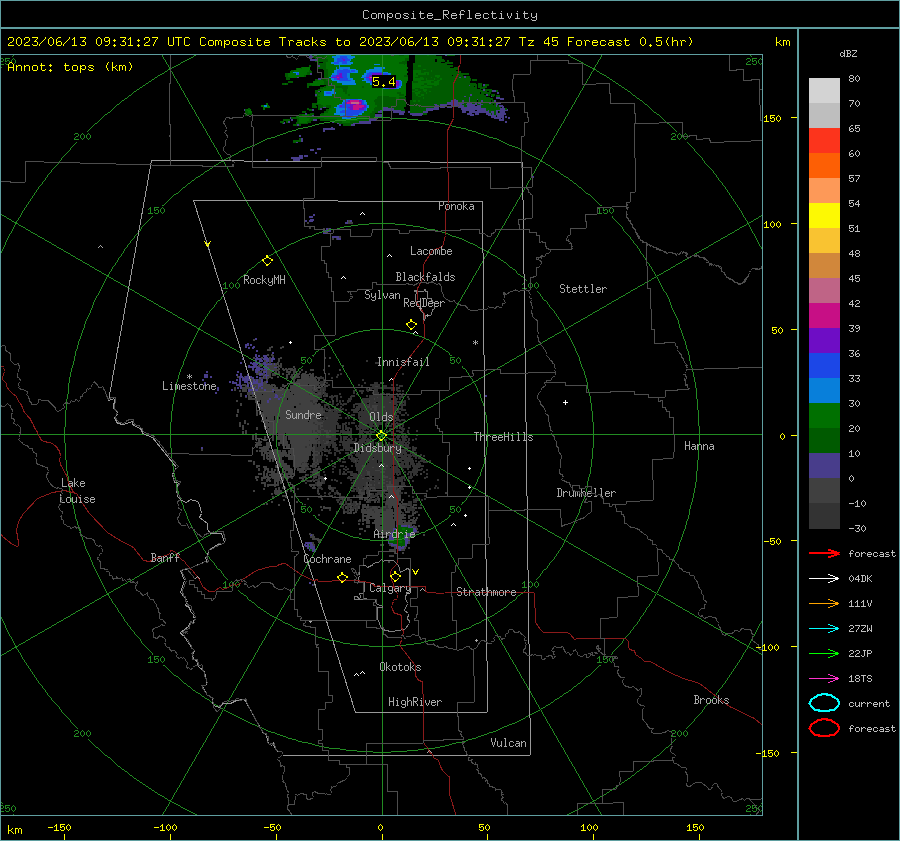The height and width of the screenshot is (841, 900).
Task: Click the RockyMH label
Action: tap(264, 280)
